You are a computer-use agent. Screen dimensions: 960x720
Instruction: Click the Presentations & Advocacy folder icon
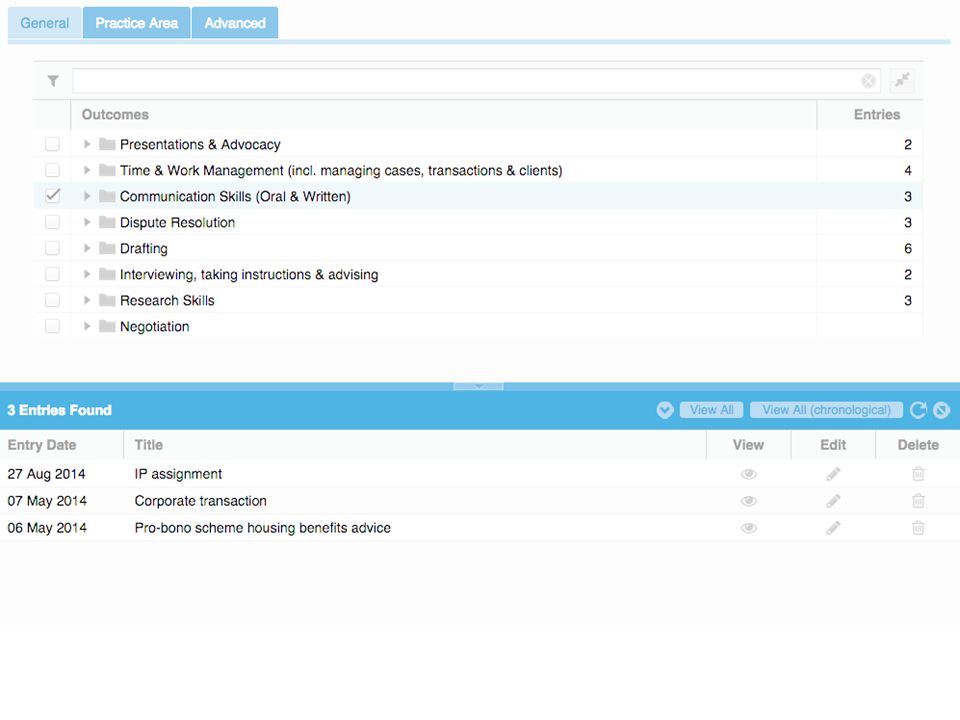tap(107, 144)
